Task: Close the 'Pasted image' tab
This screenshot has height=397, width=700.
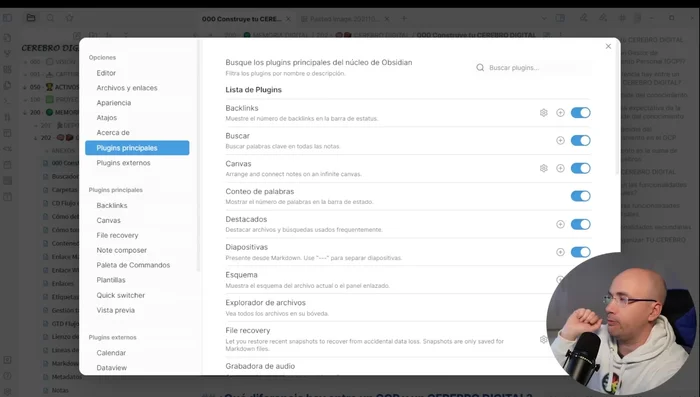Action: click(x=387, y=19)
